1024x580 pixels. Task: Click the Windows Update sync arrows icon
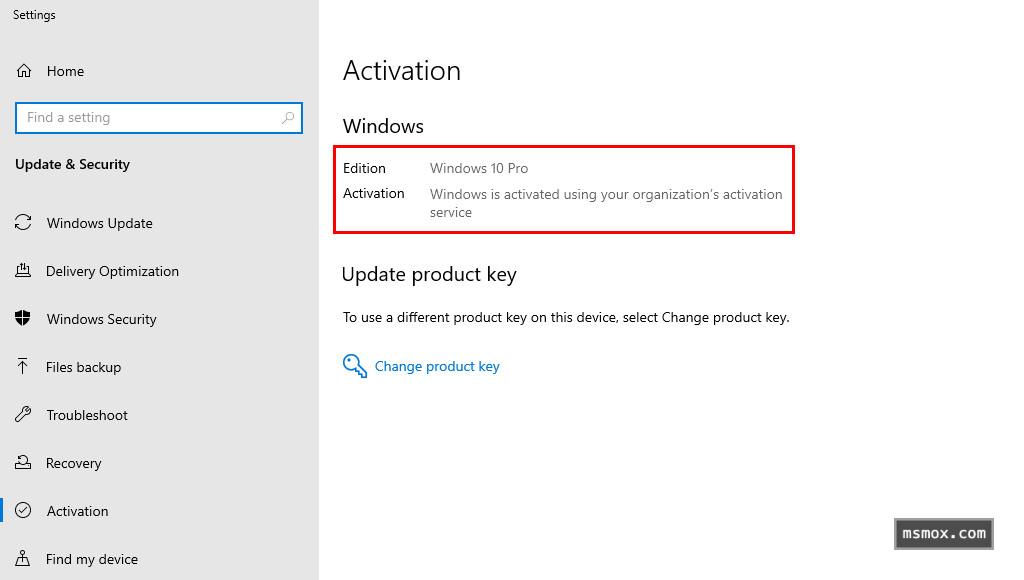click(x=23, y=223)
